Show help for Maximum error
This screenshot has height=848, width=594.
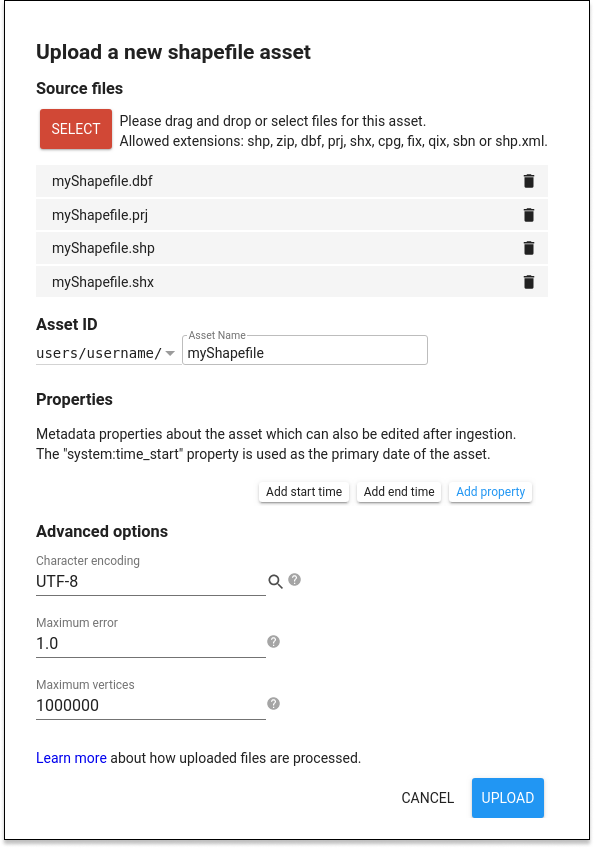(x=273, y=641)
